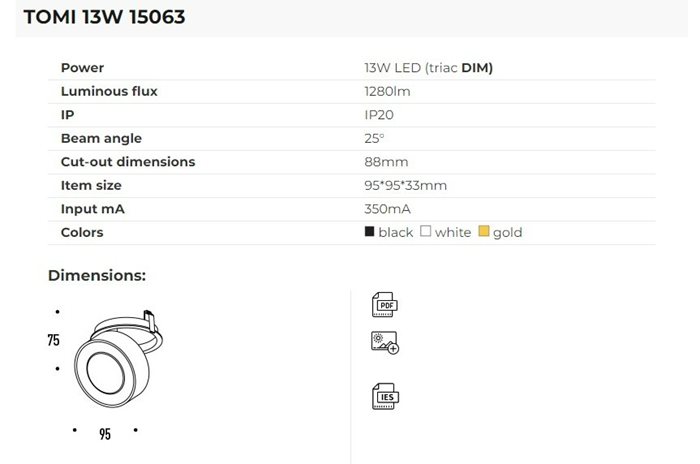This screenshot has width=700, height=464.
Task: Click the IP20 rating value
Action: coord(379,115)
